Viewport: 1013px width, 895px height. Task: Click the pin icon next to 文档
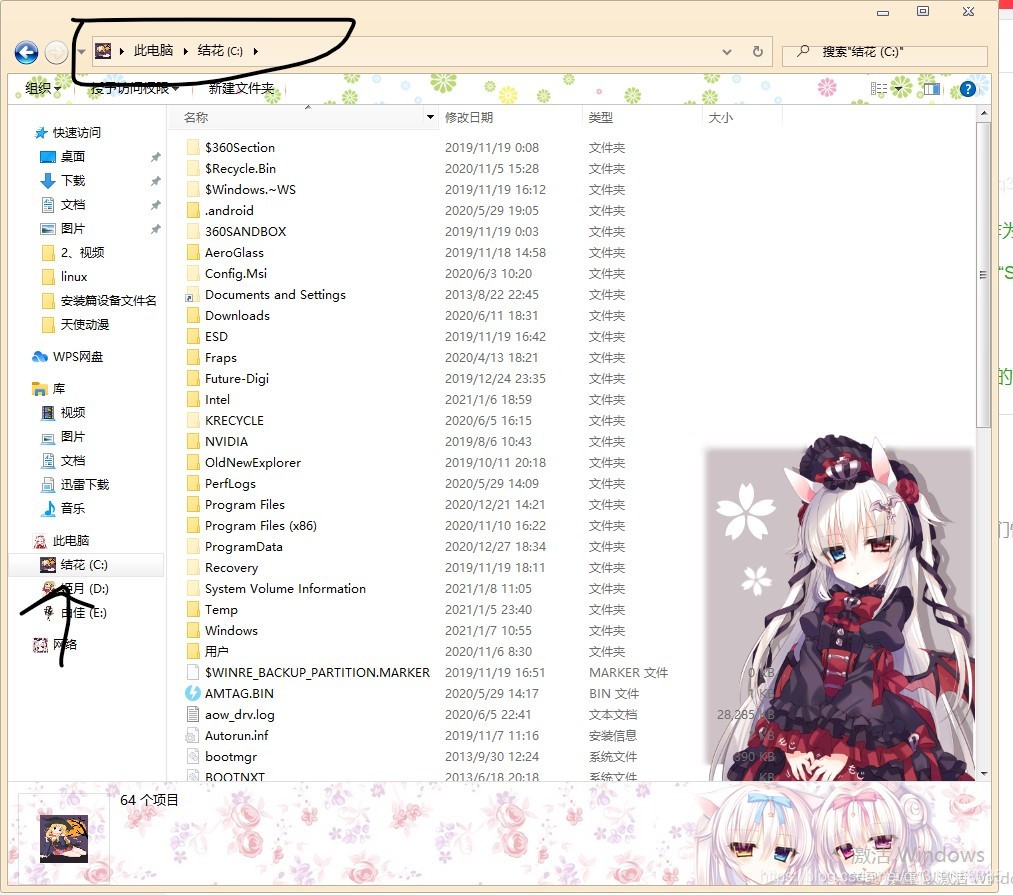click(x=155, y=205)
